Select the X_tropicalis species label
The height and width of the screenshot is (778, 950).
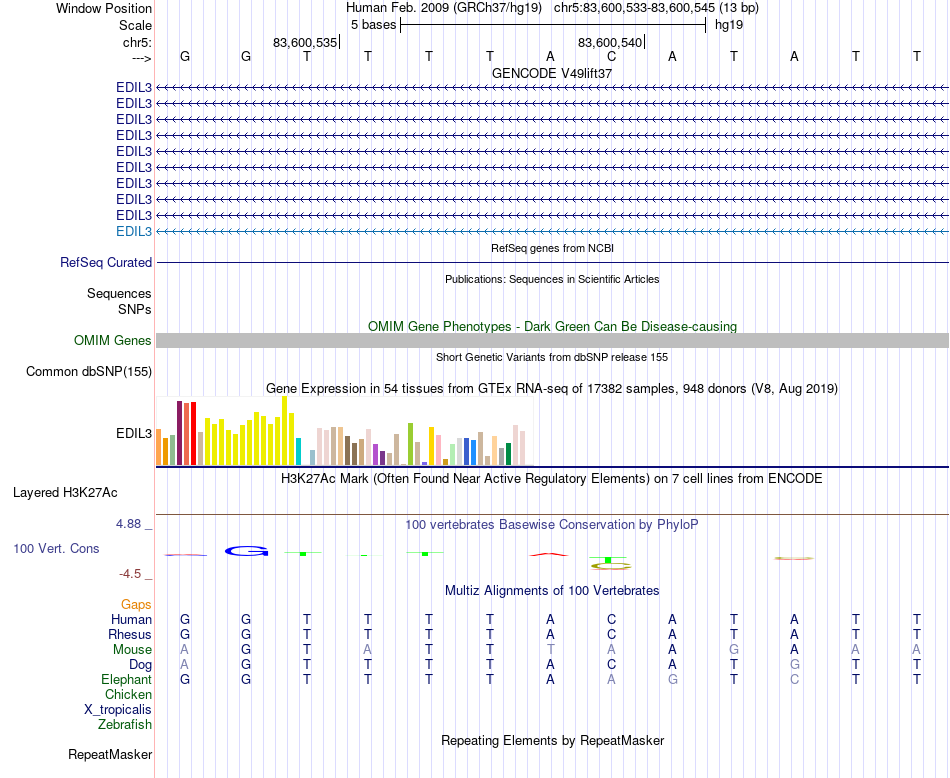coord(118,710)
